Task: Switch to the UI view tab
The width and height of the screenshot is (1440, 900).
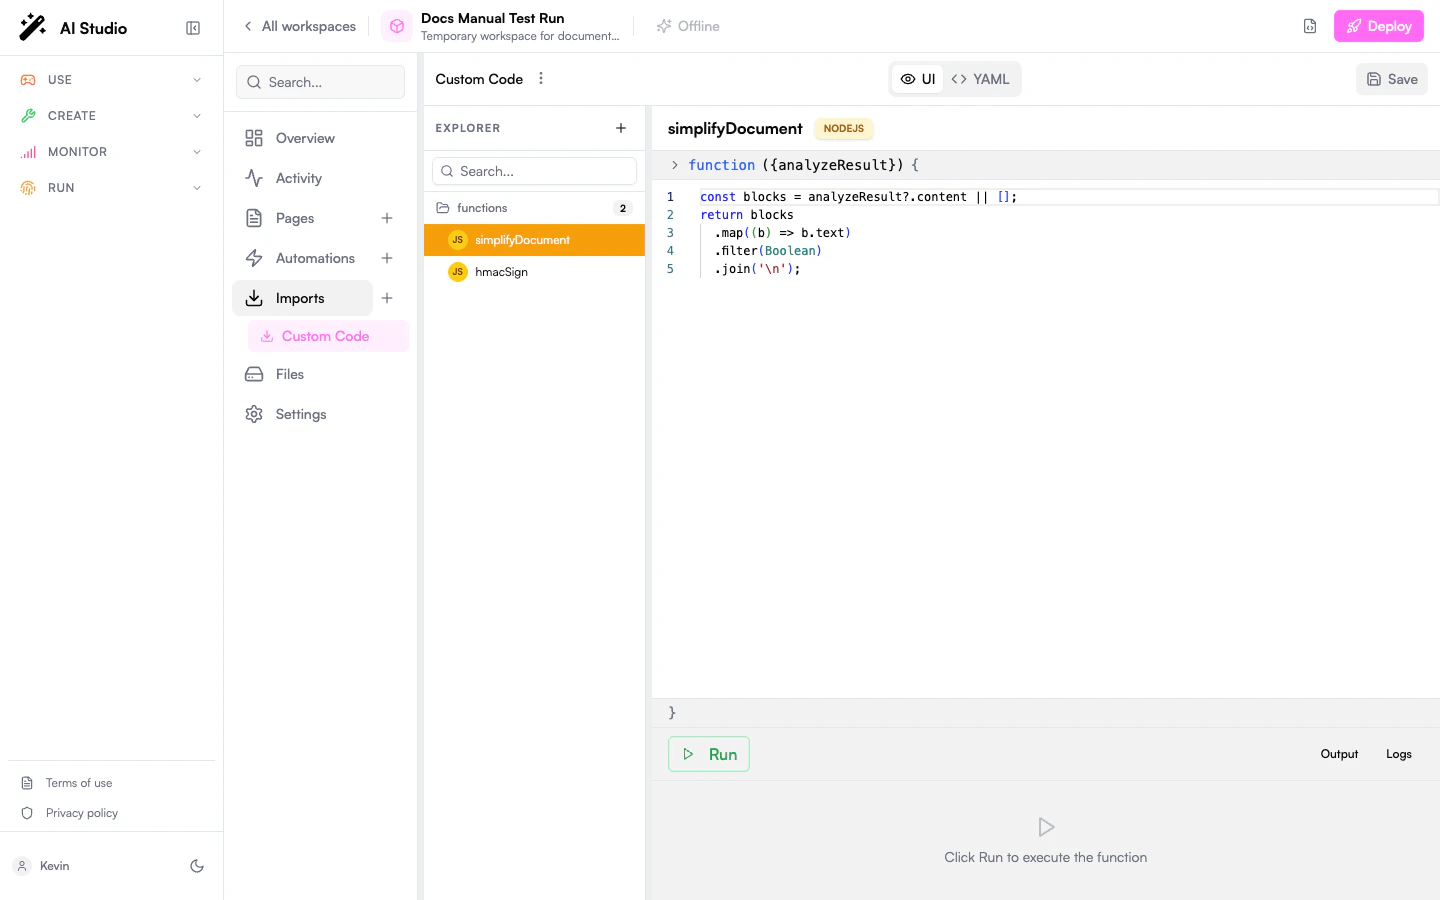Action: (x=917, y=79)
